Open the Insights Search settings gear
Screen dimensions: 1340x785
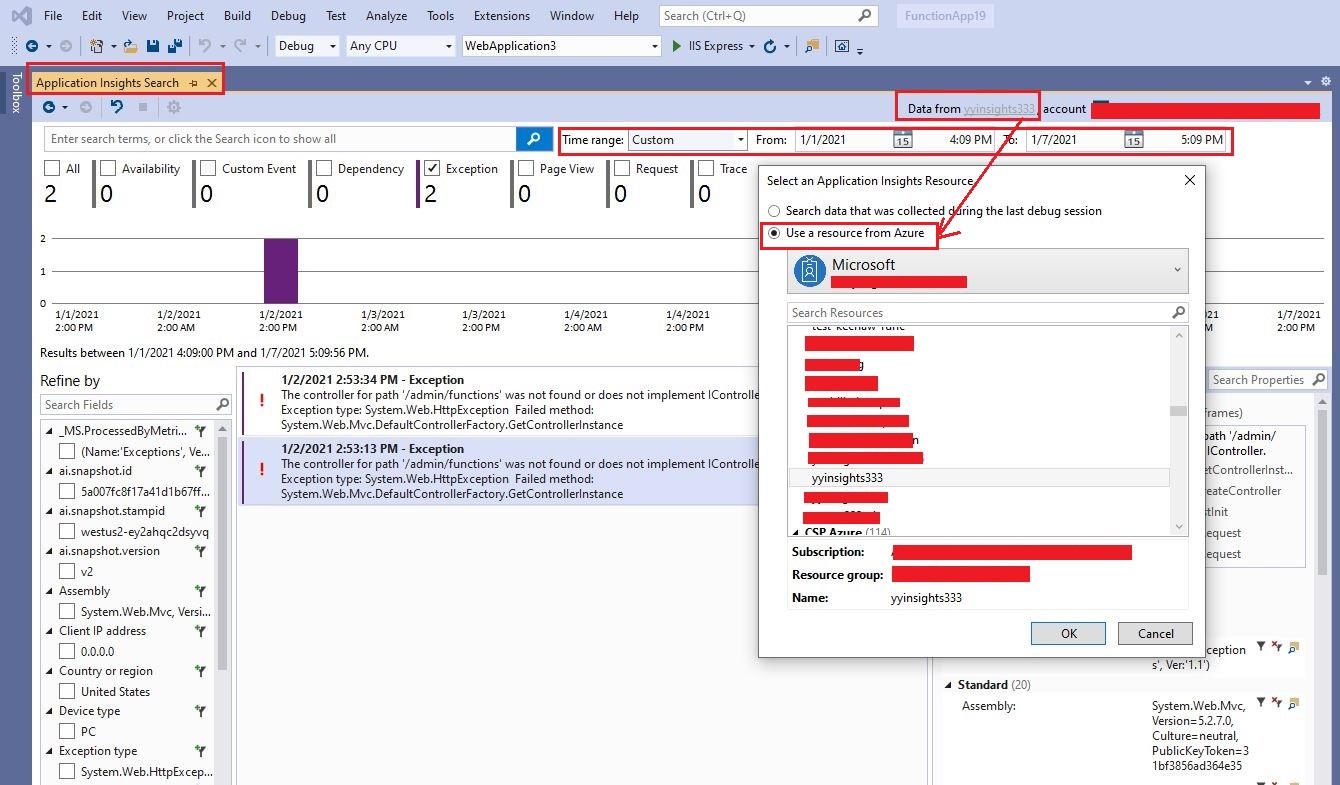click(x=174, y=107)
